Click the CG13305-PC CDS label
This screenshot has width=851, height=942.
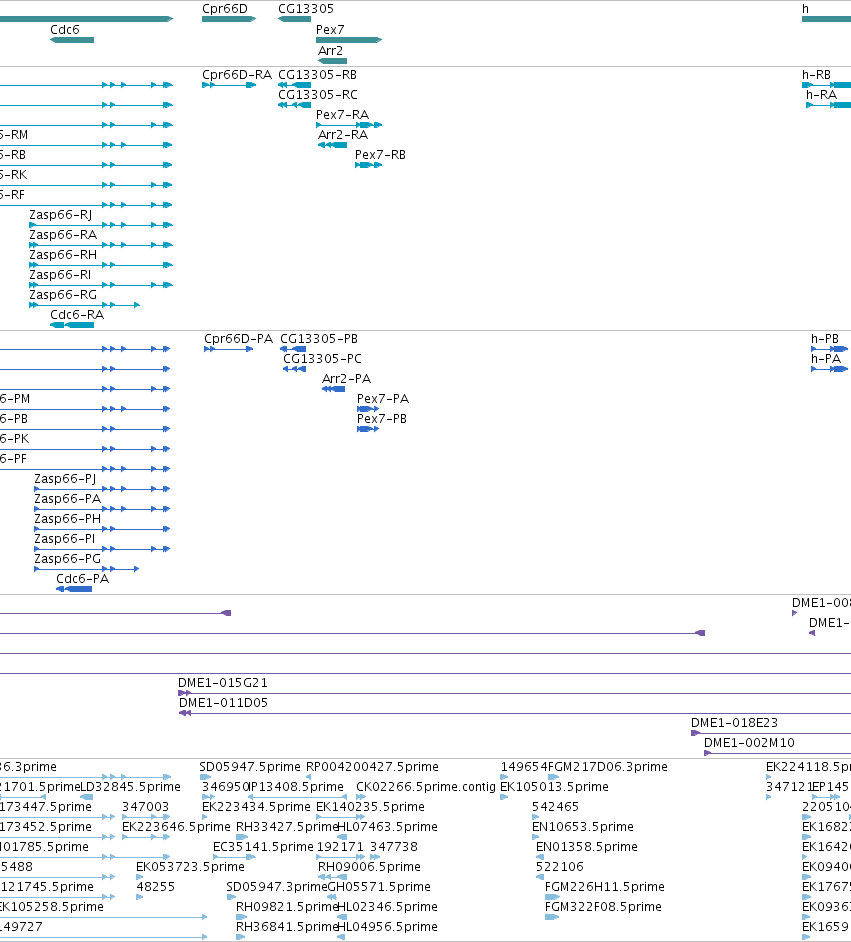323,359
